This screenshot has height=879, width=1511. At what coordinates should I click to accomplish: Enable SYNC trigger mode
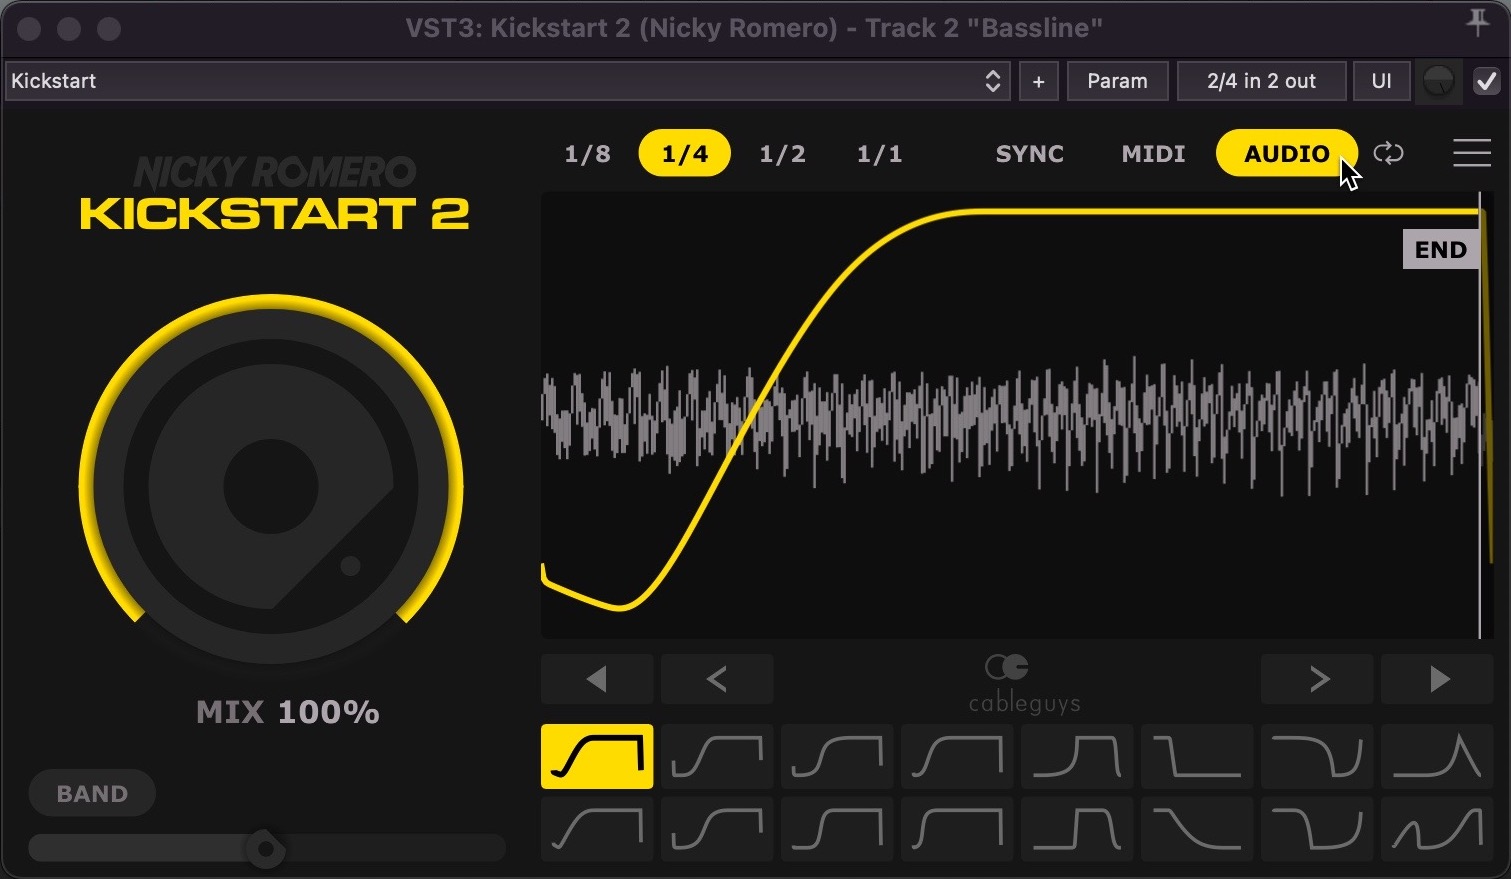pos(1029,154)
